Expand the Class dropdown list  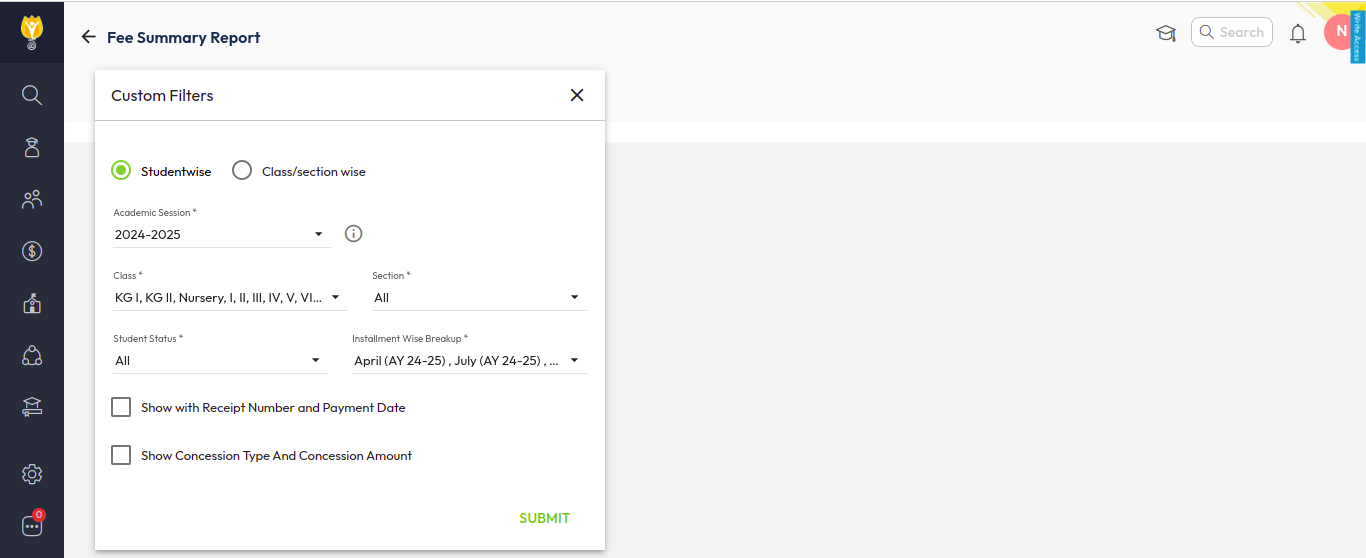click(x=229, y=298)
